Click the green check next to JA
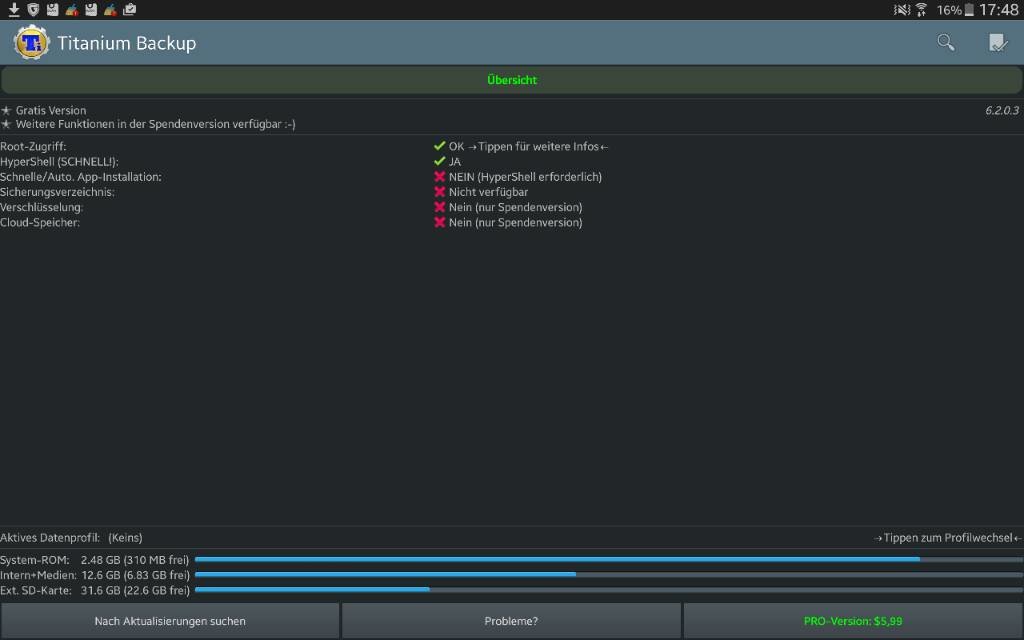 pos(440,161)
